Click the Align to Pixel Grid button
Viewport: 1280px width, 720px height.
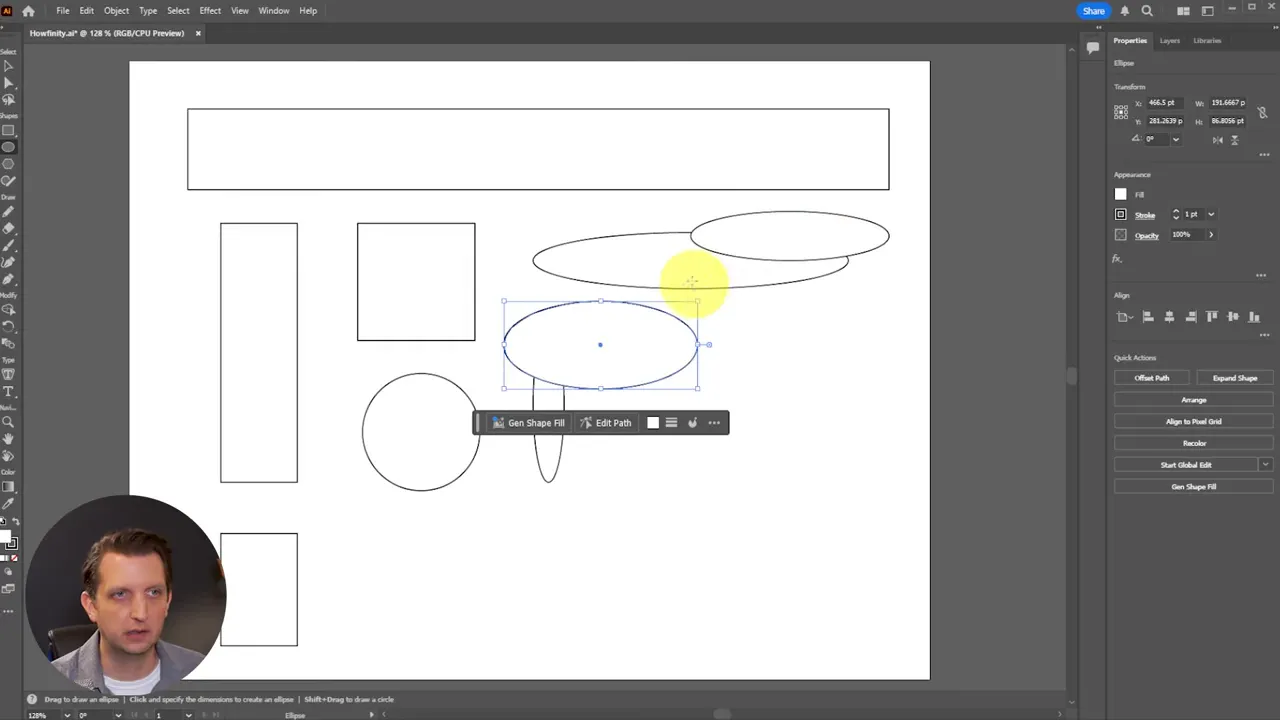[1193, 421]
